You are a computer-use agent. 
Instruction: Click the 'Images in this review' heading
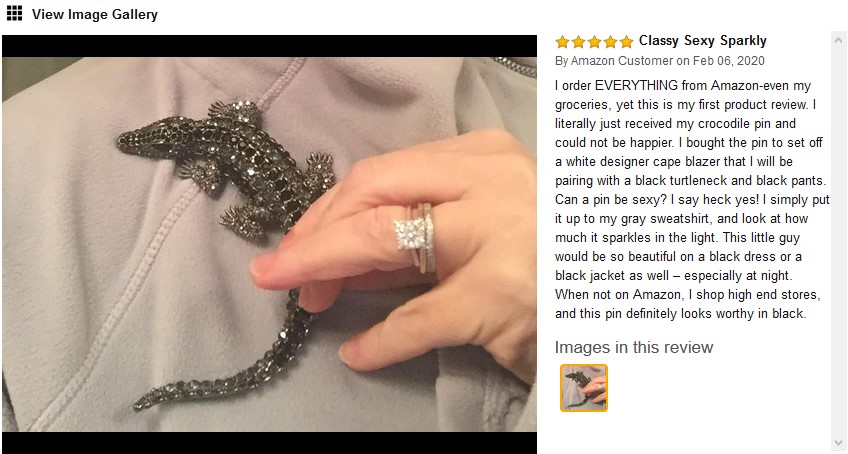[x=634, y=347]
